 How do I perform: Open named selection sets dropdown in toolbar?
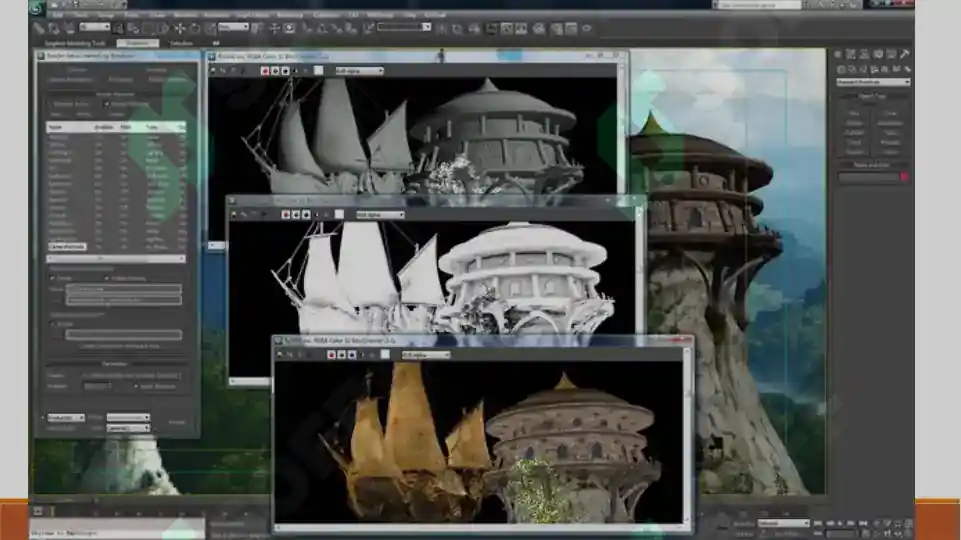(404, 27)
